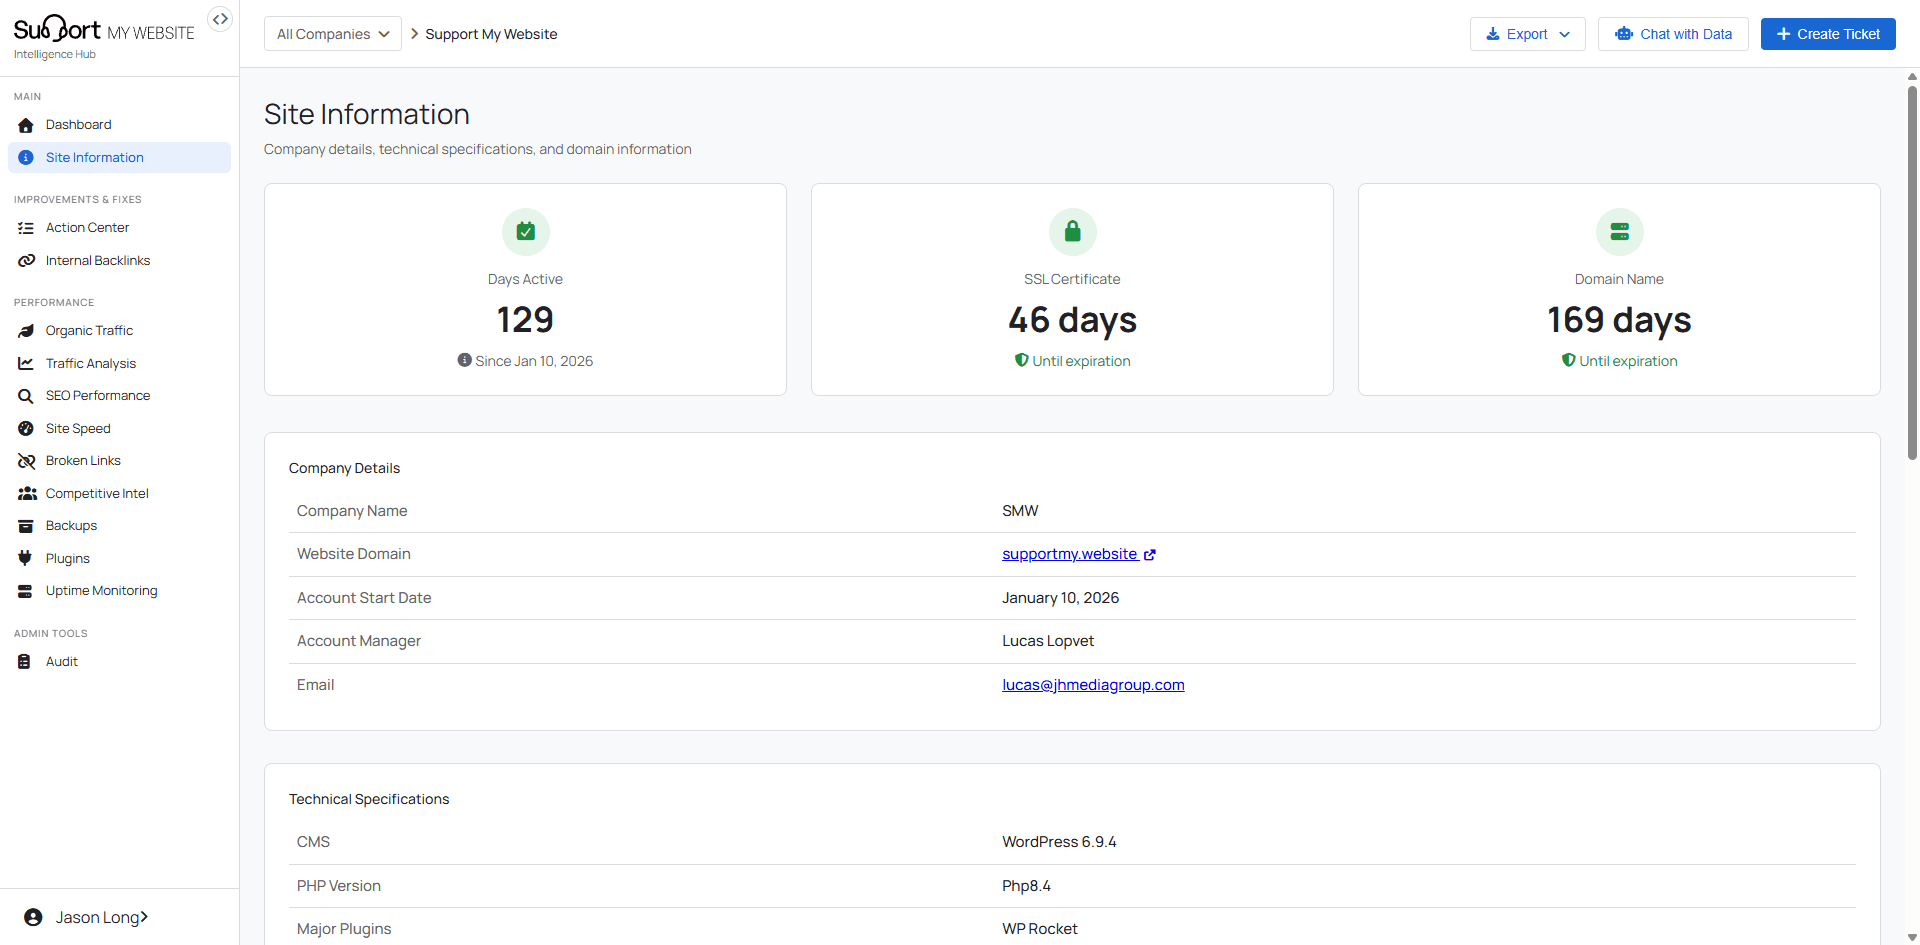Expand the Jason Long user menu
The image size is (1920, 945).
tap(101, 918)
